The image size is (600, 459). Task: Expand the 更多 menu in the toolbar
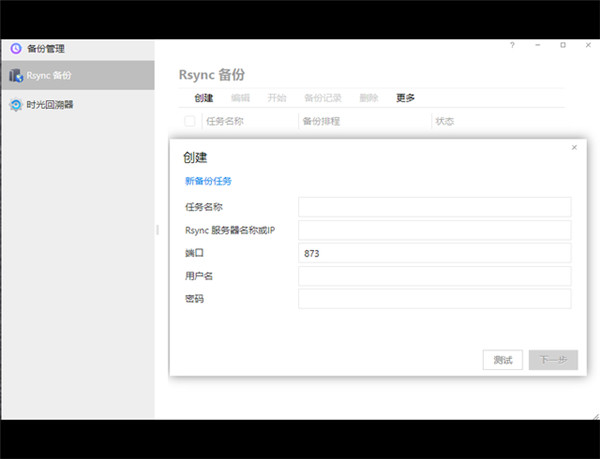click(x=405, y=98)
